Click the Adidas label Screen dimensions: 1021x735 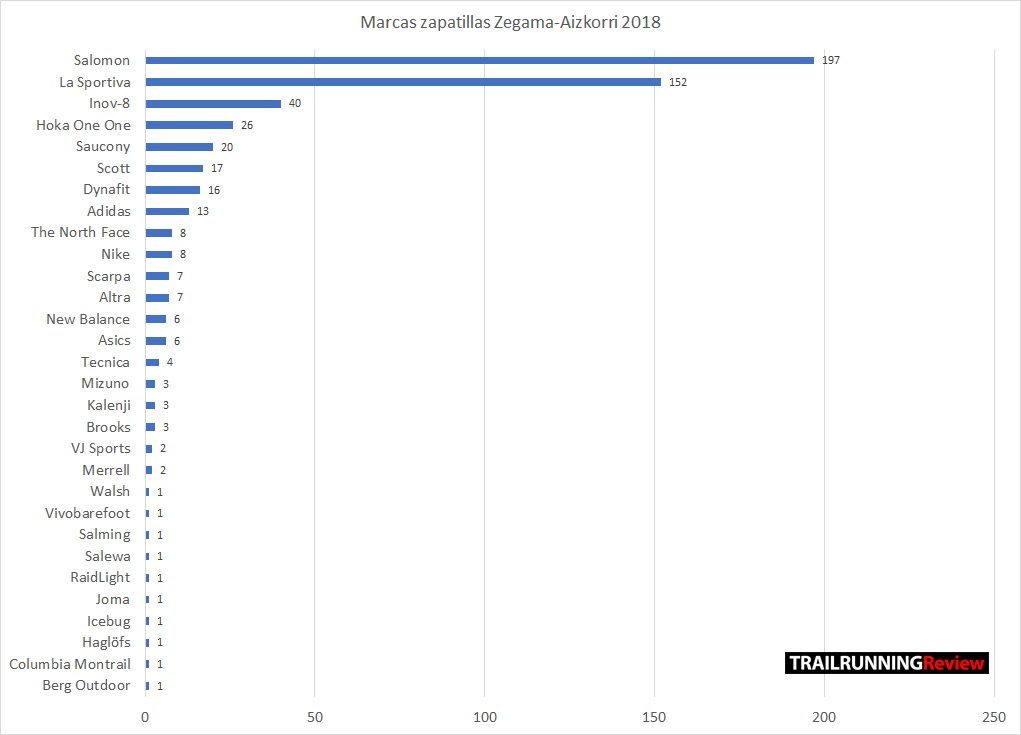[109, 211]
